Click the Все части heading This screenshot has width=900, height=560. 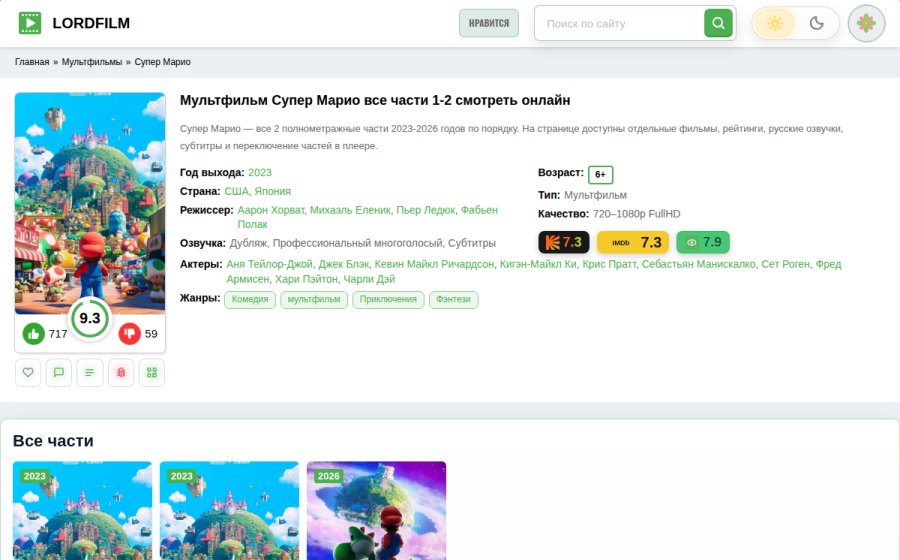[53, 441]
